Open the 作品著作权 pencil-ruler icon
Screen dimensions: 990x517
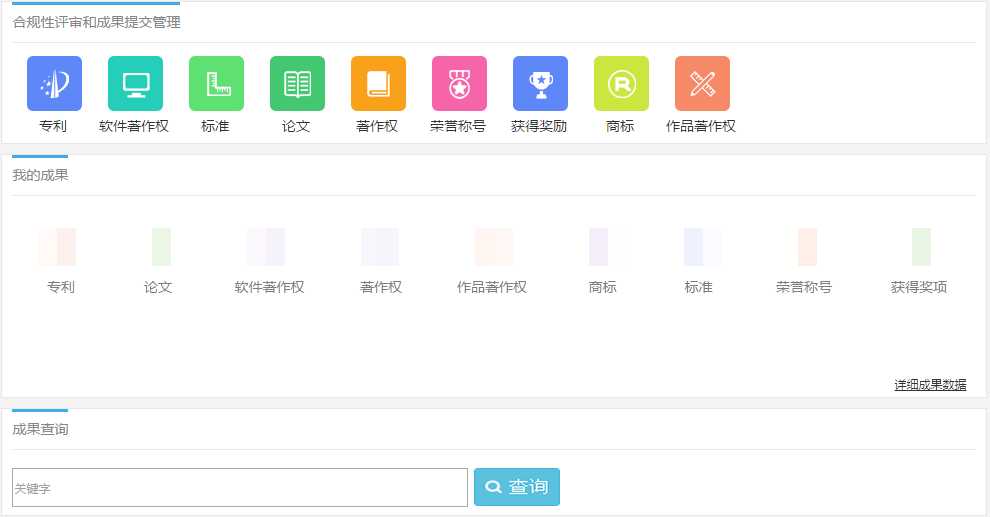[702, 83]
